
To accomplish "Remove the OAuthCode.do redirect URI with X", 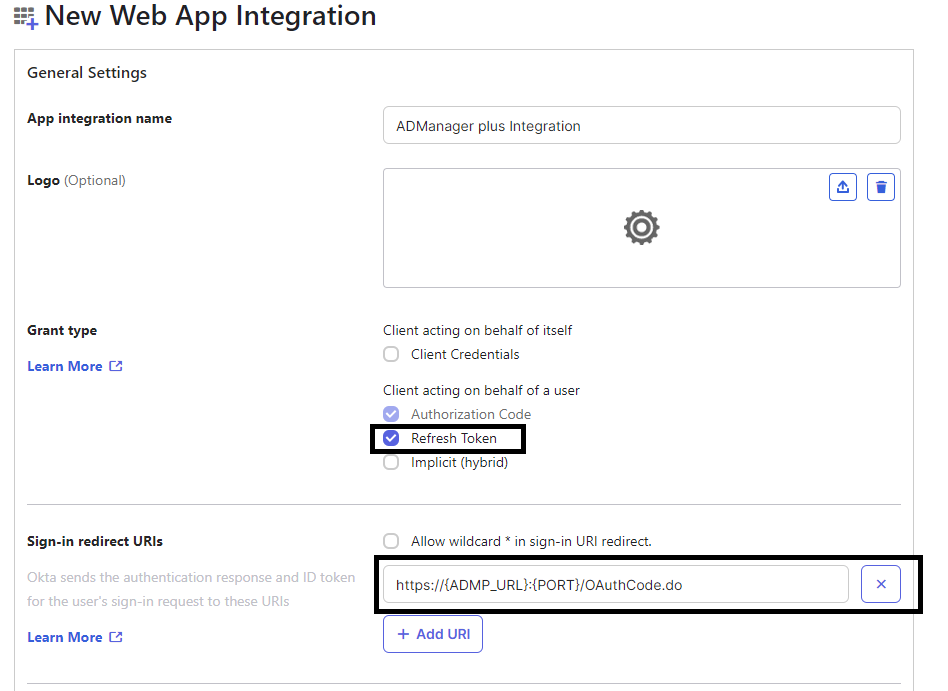I will (x=881, y=584).
